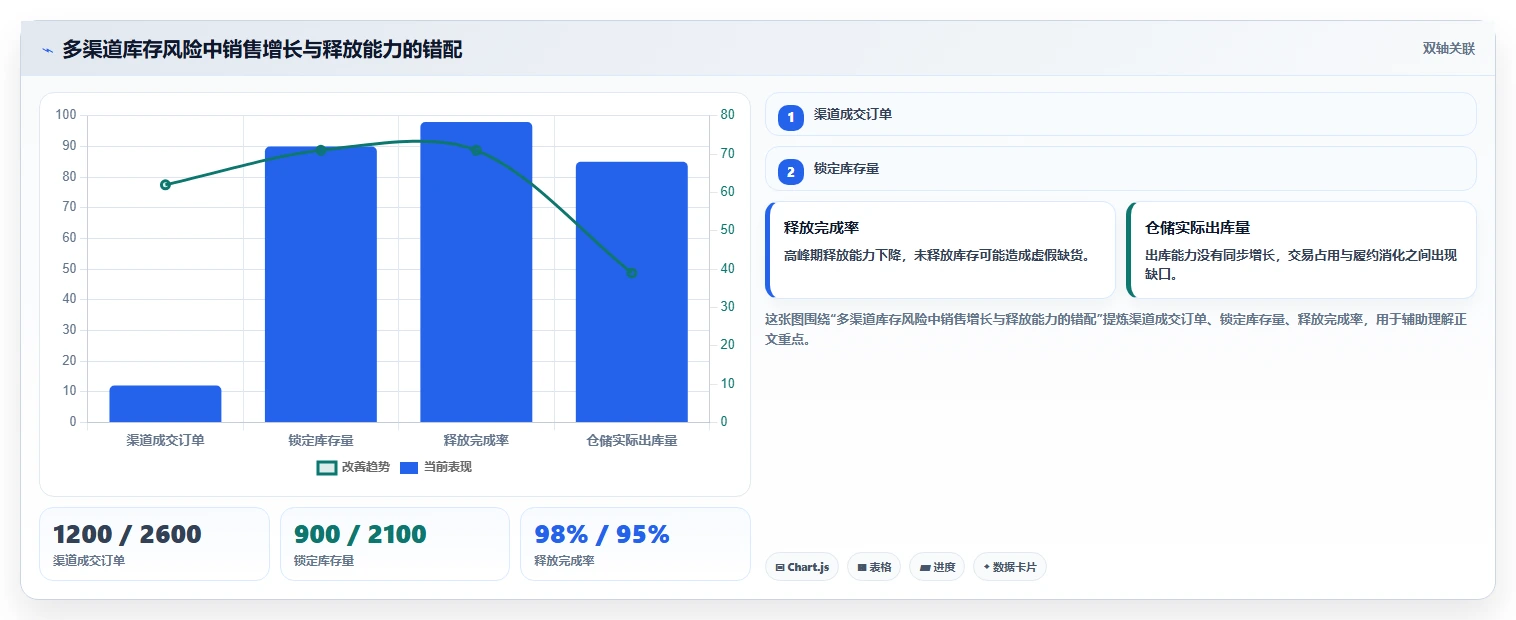
Task: Click the chart title 多渠道库存风险中销售增长与释放能力的错配
Action: [262, 49]
